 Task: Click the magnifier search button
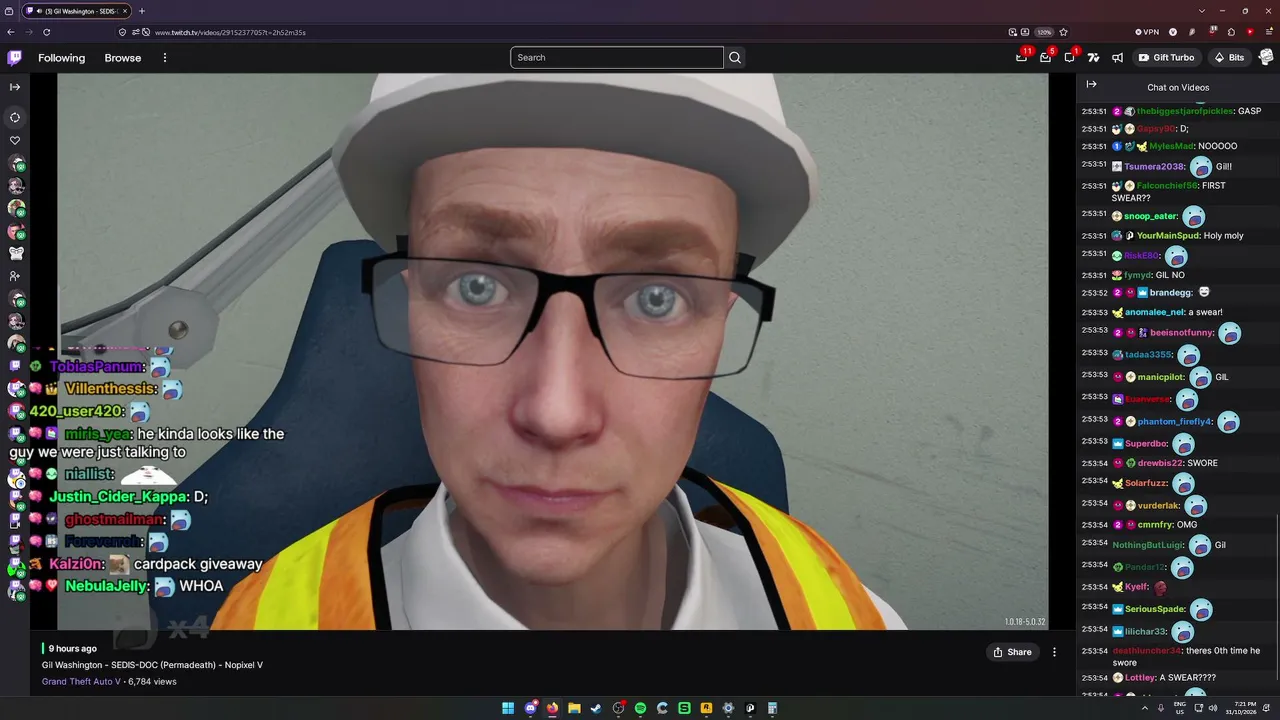coord(735,58)
